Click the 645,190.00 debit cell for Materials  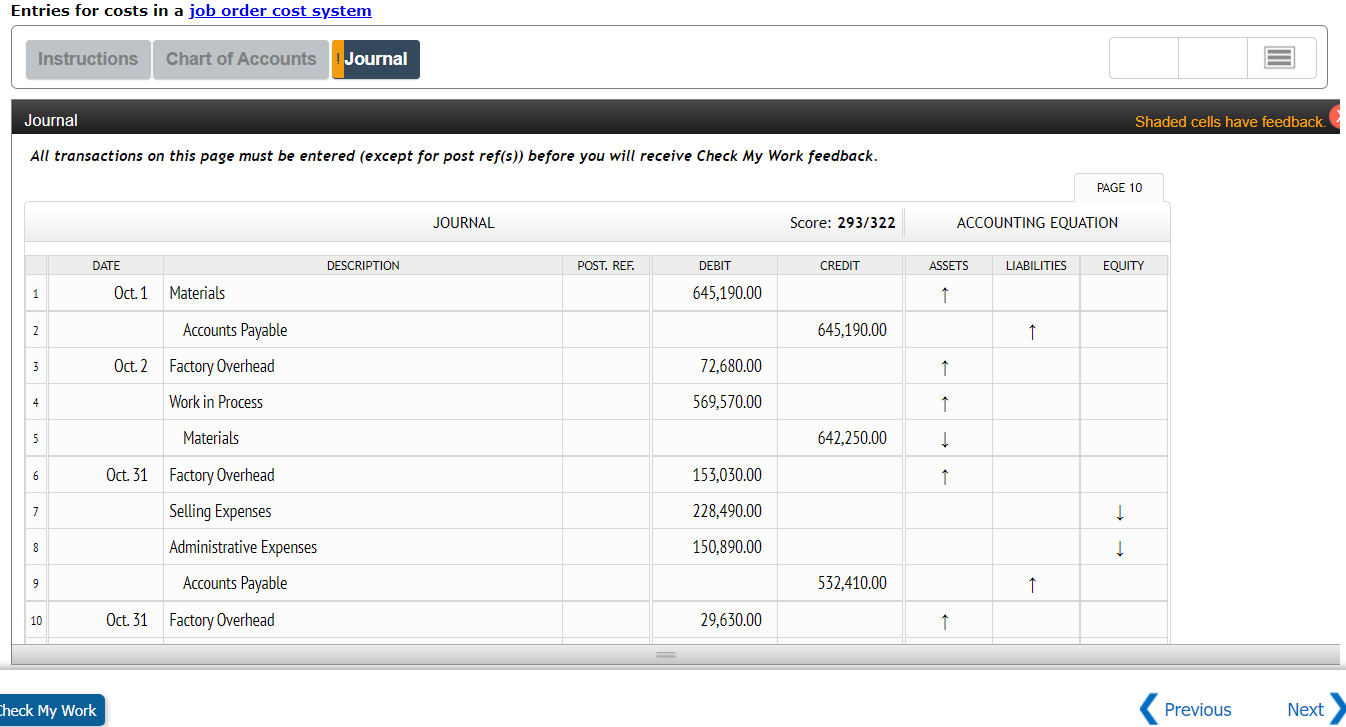tap(714, 293)
